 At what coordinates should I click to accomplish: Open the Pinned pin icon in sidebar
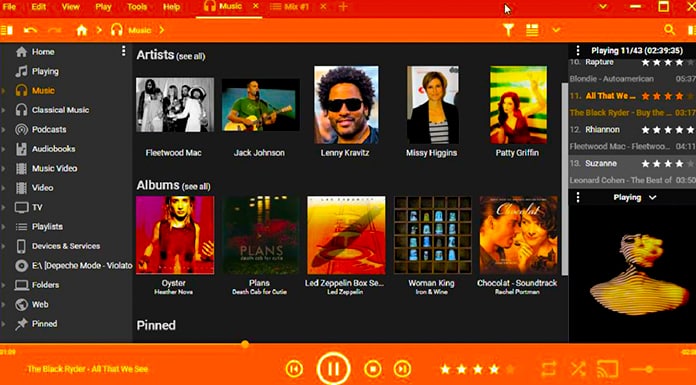21,324
